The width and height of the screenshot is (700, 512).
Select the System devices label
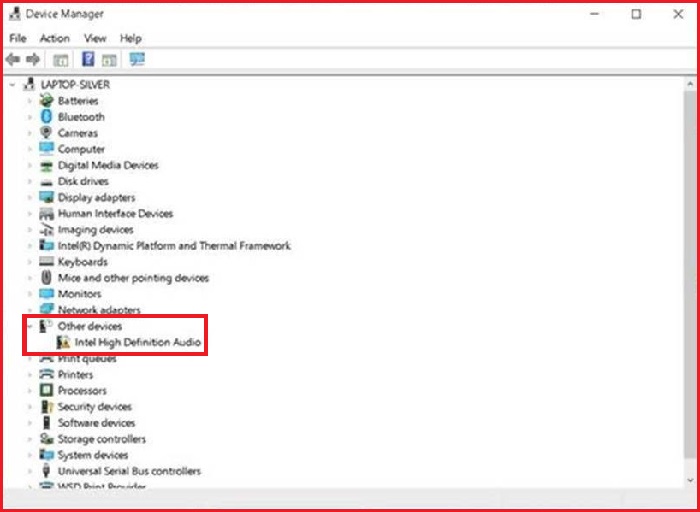point(93,455)
